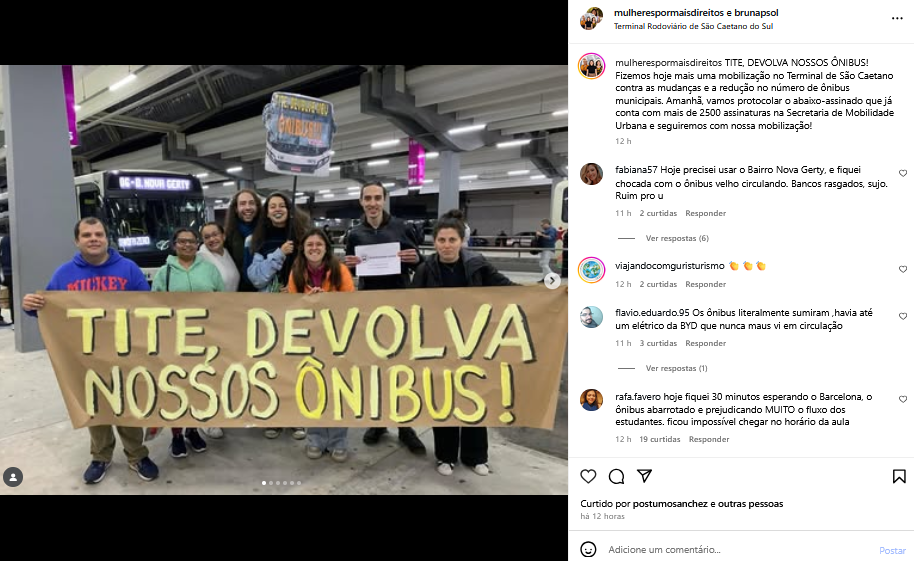This screenshot has height=561, width=914.
Task: Go to next photo with arrow
Action: [551, 280]
